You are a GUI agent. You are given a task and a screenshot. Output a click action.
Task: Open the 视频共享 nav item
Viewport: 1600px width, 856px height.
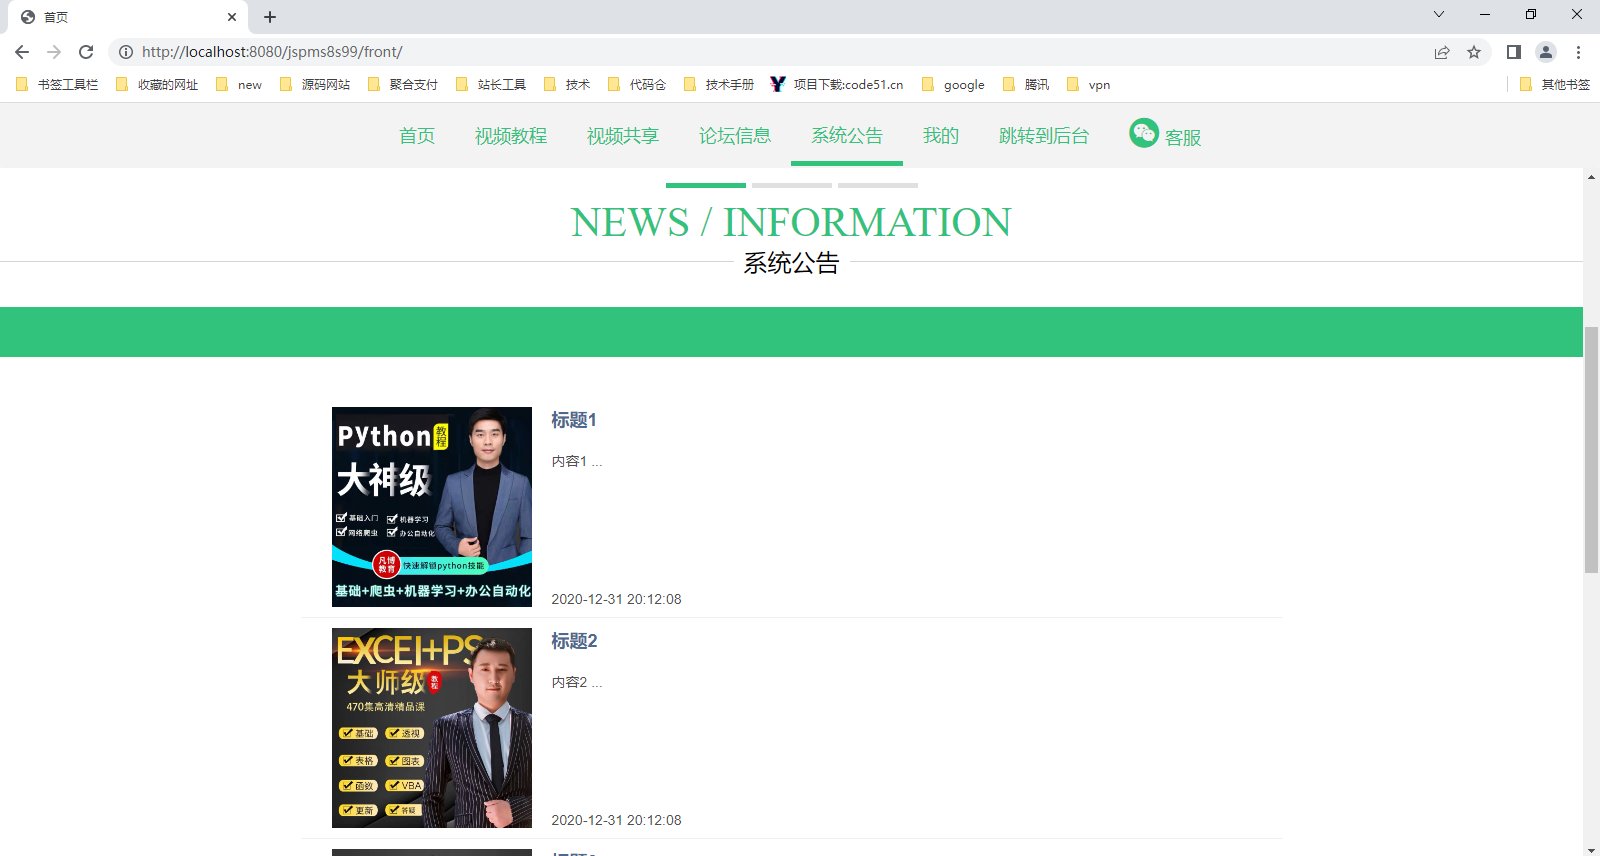[x=623, y=136]
